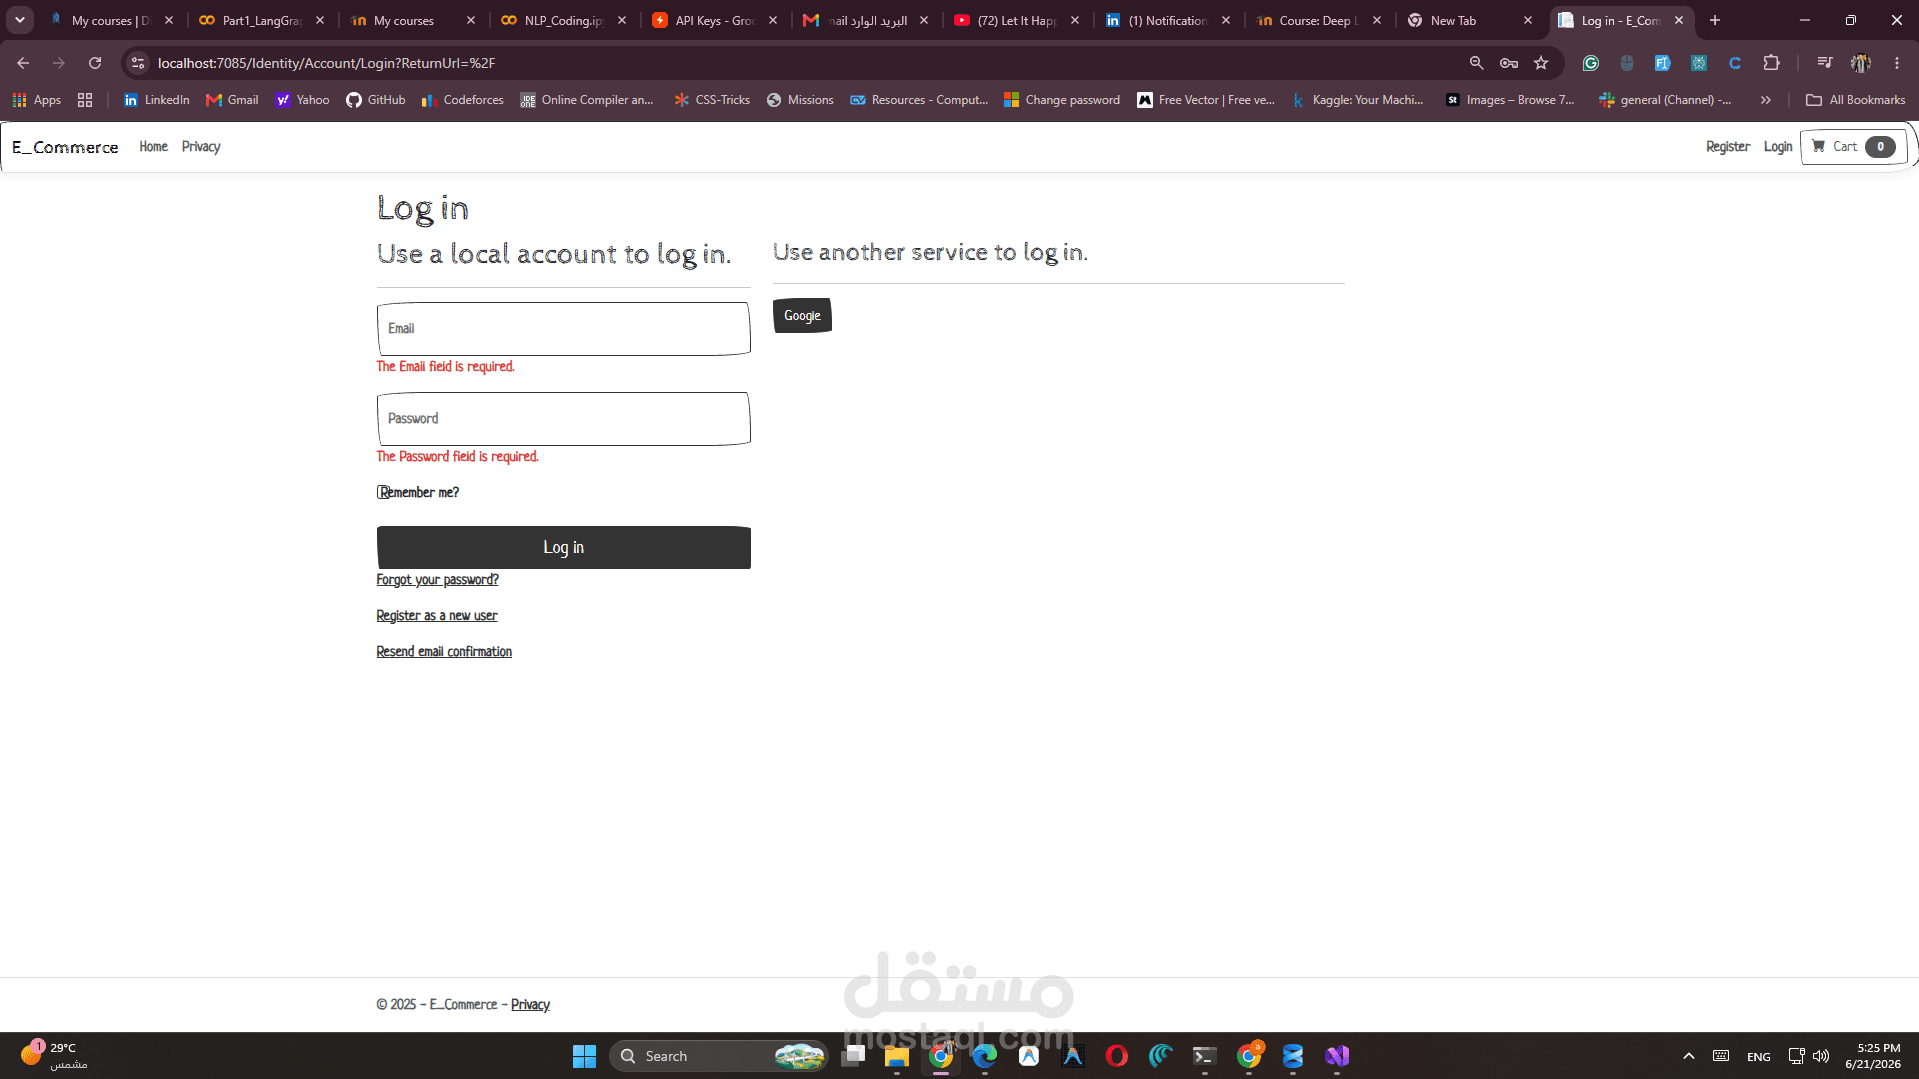1919x1079 pixels.
Task: Switch input language via ENG indicator
Action: [1759, 1057]
